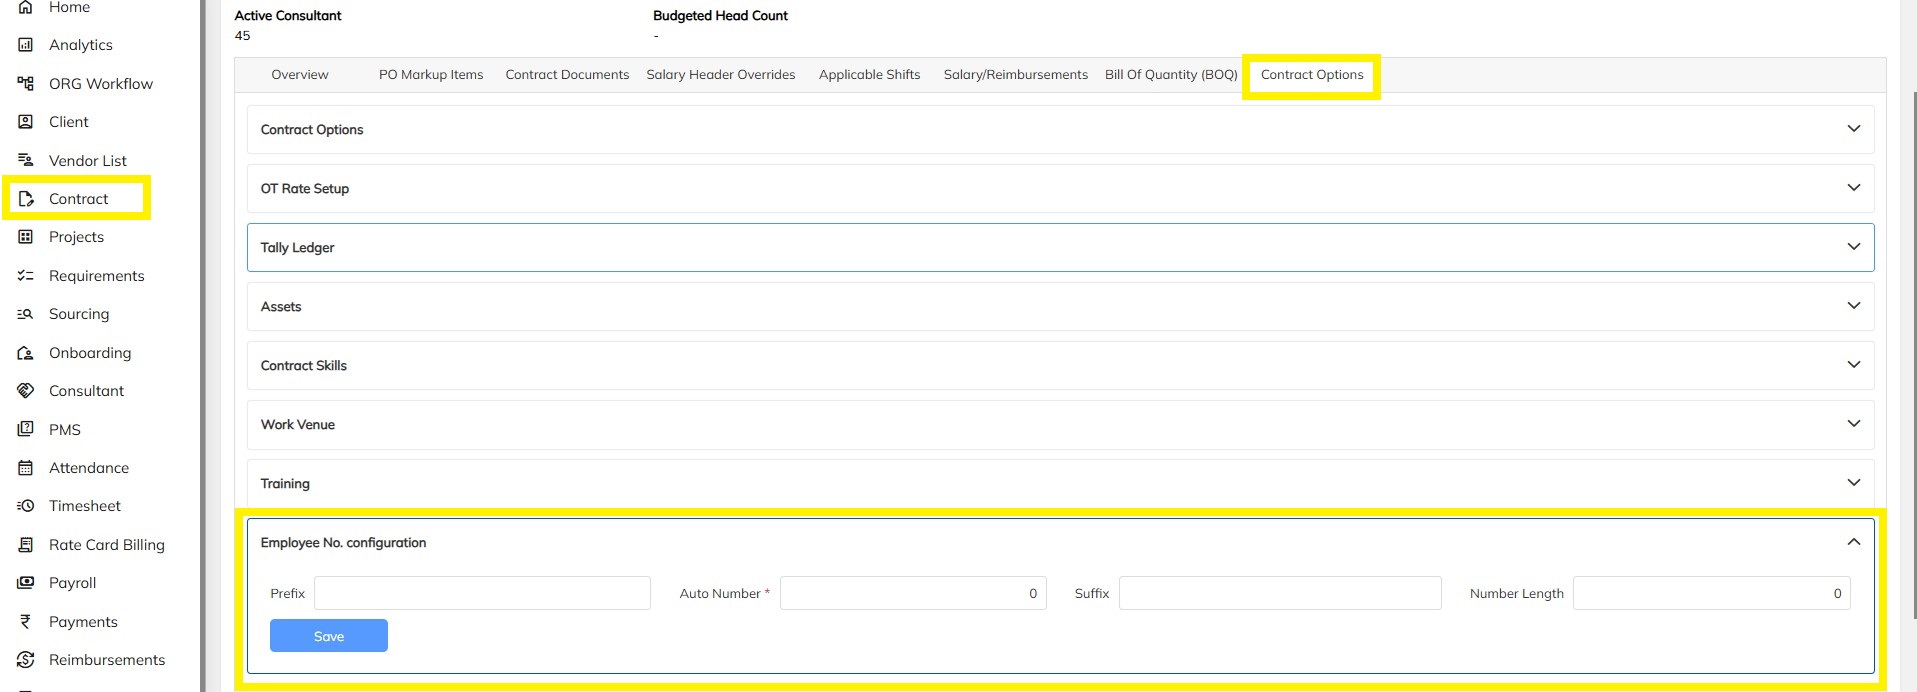The height and width of the screenshot is (692, 1917).
Task: Expand the Work Venue chevron
Action: (x=1853, y=424)
